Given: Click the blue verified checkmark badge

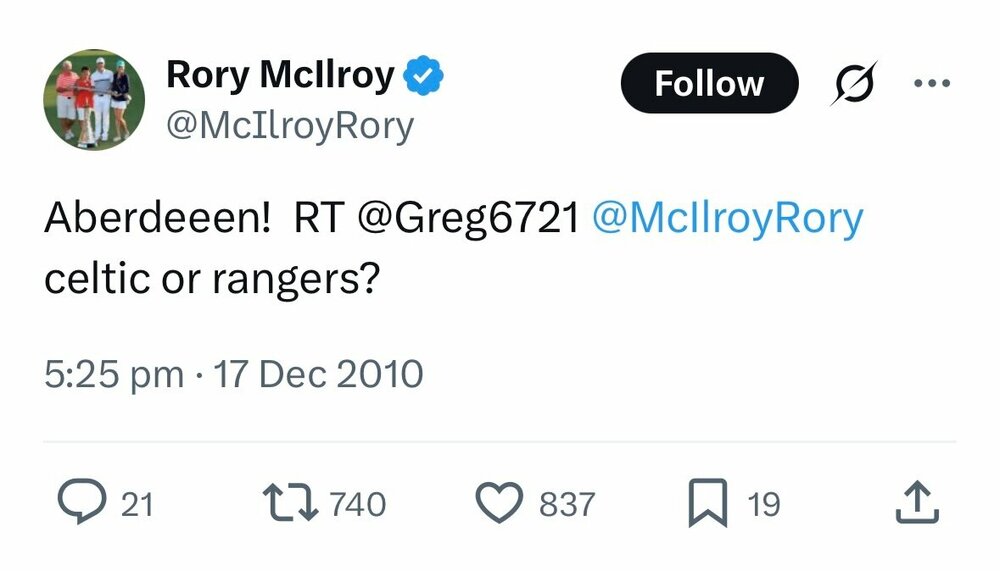Looking at the screenshot, I should tap(423, 76).
